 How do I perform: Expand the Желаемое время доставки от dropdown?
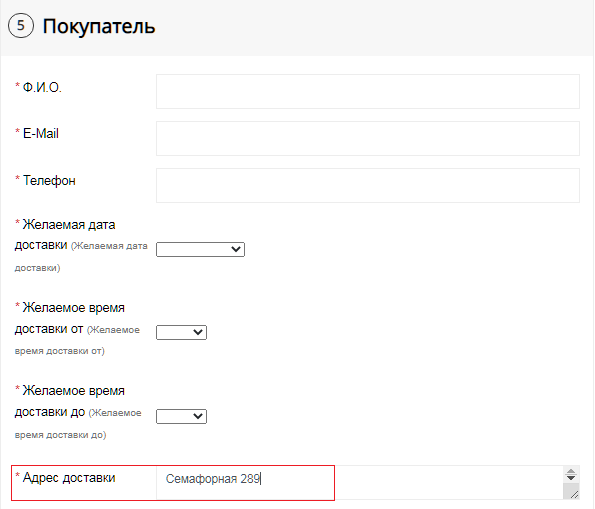pyautogui.click(x=181, y=332)
